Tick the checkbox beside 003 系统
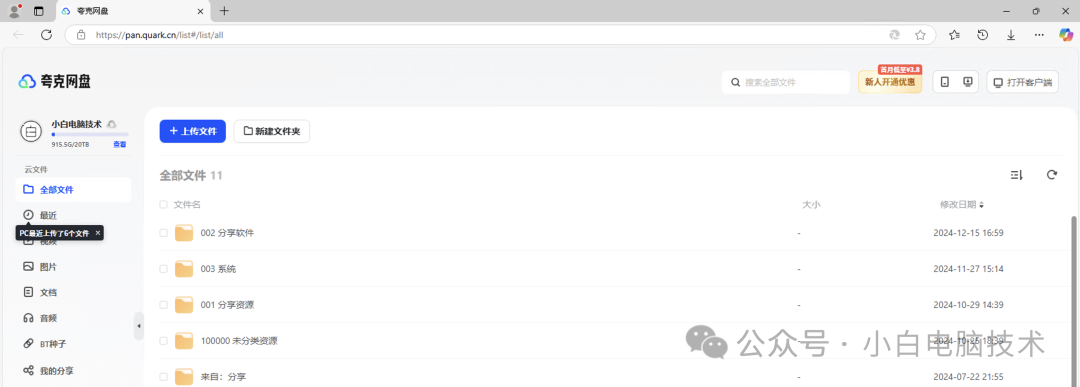 pos(163,269)
